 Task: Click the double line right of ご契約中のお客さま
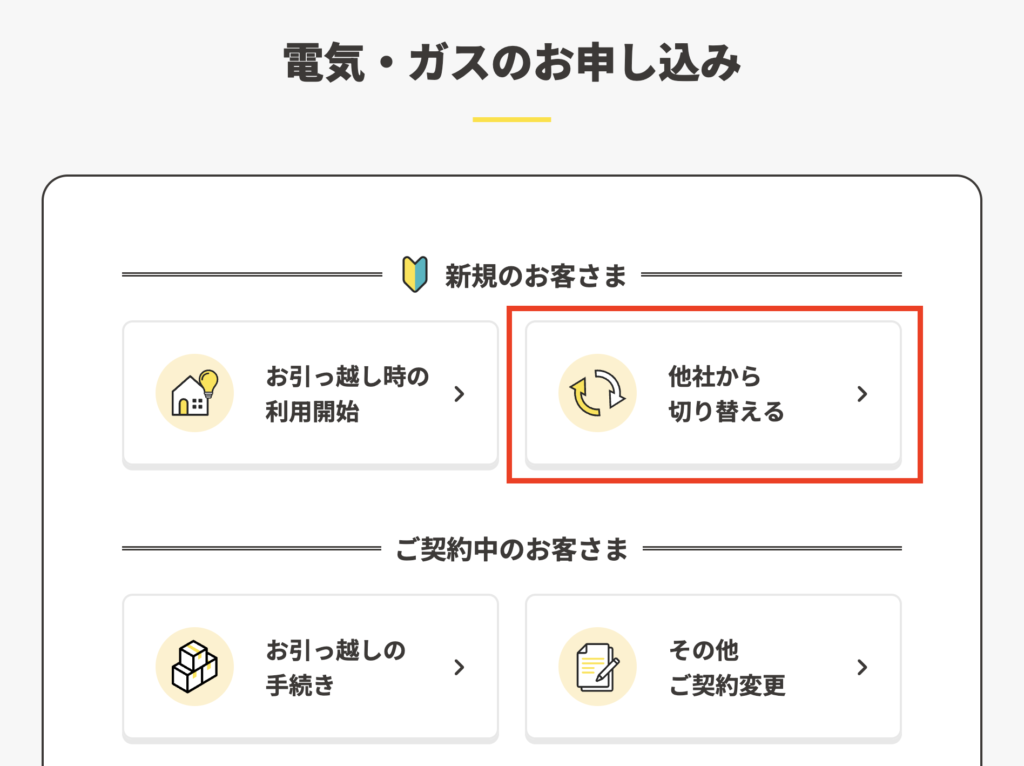tap(771, 548)
